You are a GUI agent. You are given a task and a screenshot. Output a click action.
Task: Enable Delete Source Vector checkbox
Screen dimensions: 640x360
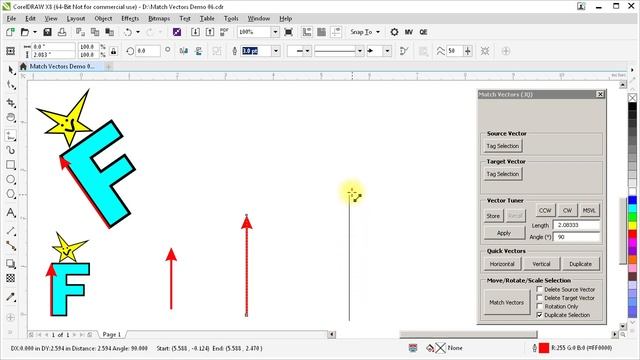coord(540,289)
